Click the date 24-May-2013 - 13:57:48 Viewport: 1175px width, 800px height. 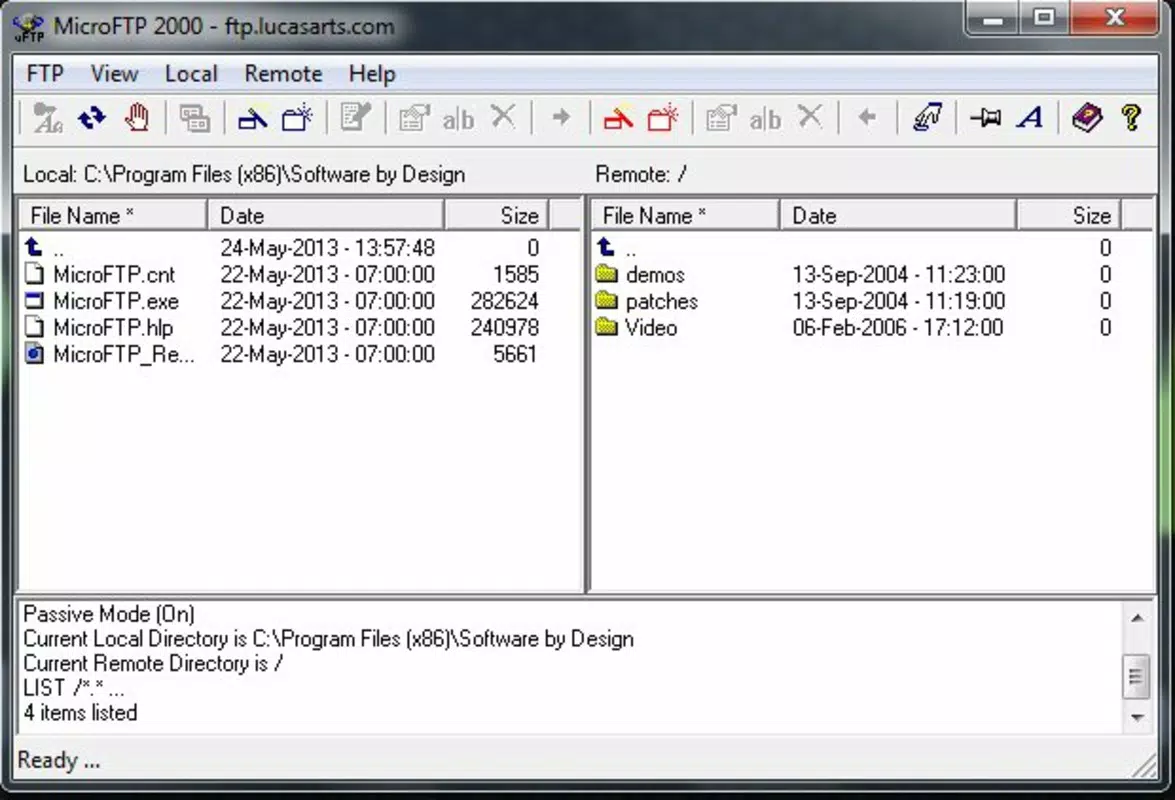[327, 247]
